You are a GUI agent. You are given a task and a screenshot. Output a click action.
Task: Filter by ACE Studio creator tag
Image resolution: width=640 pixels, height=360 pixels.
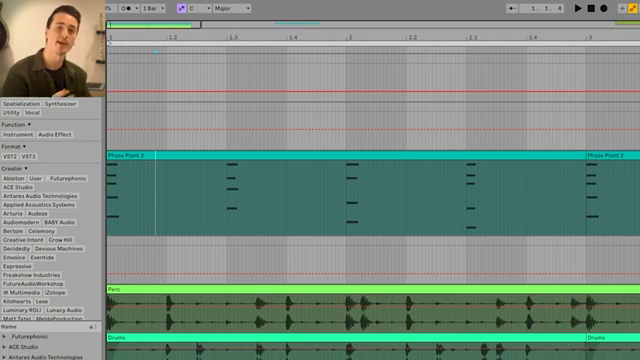[18, 187]
